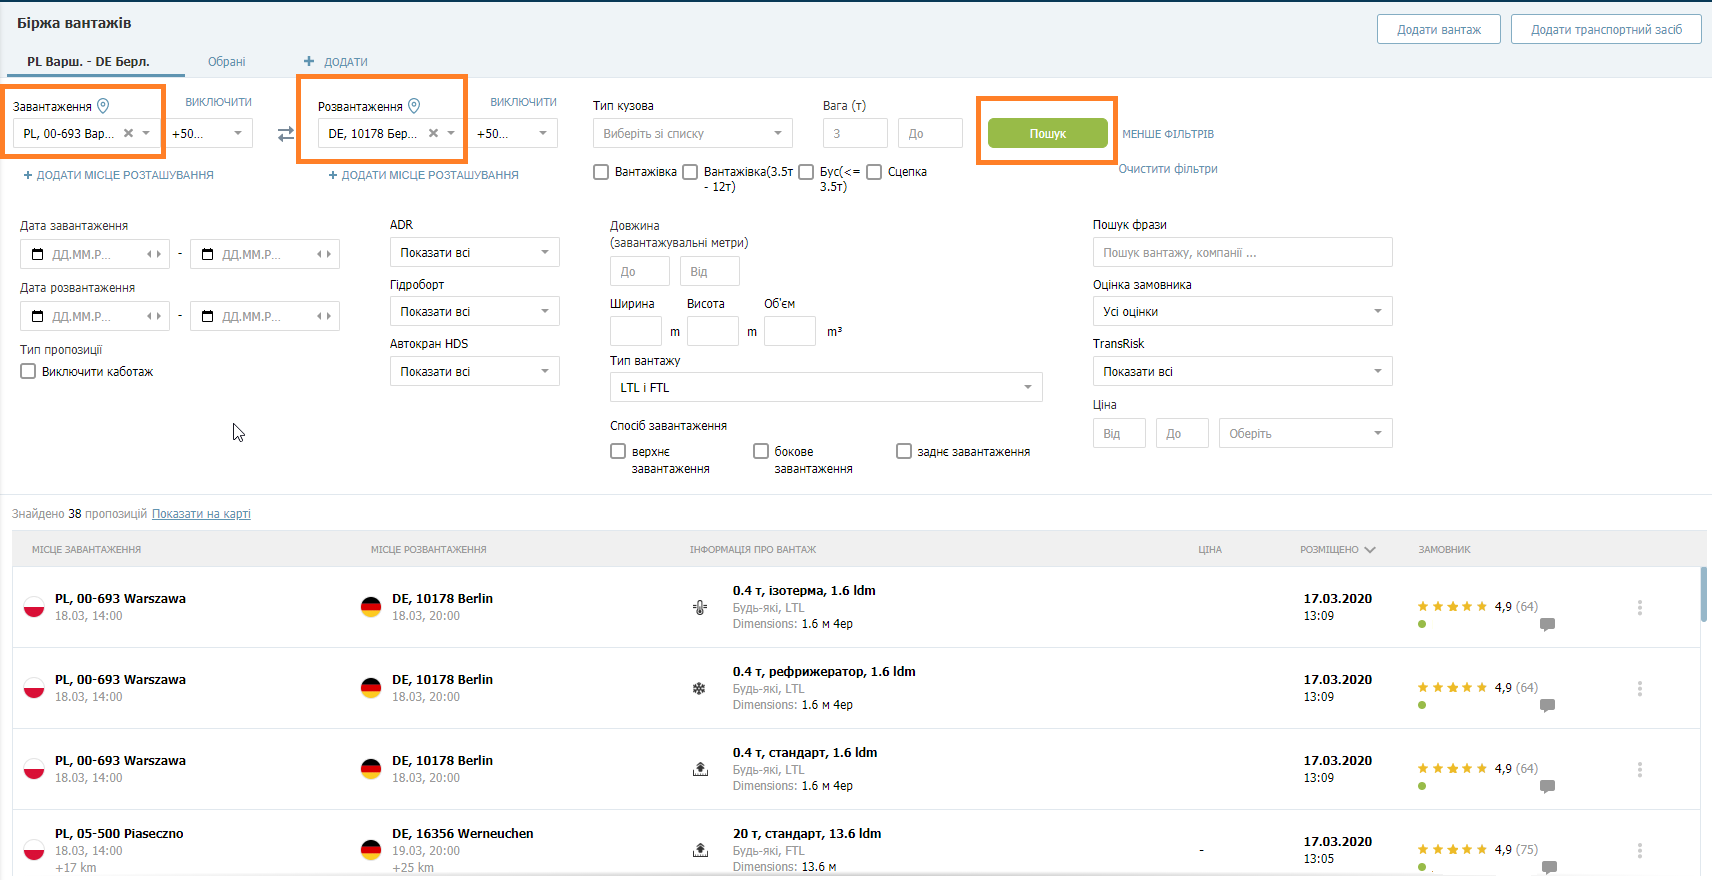Image resolution: width=1712 pixels, height=880 pixels.
Task: Click date stepper arrows on unloading end date
Action: tap(324, 316)
